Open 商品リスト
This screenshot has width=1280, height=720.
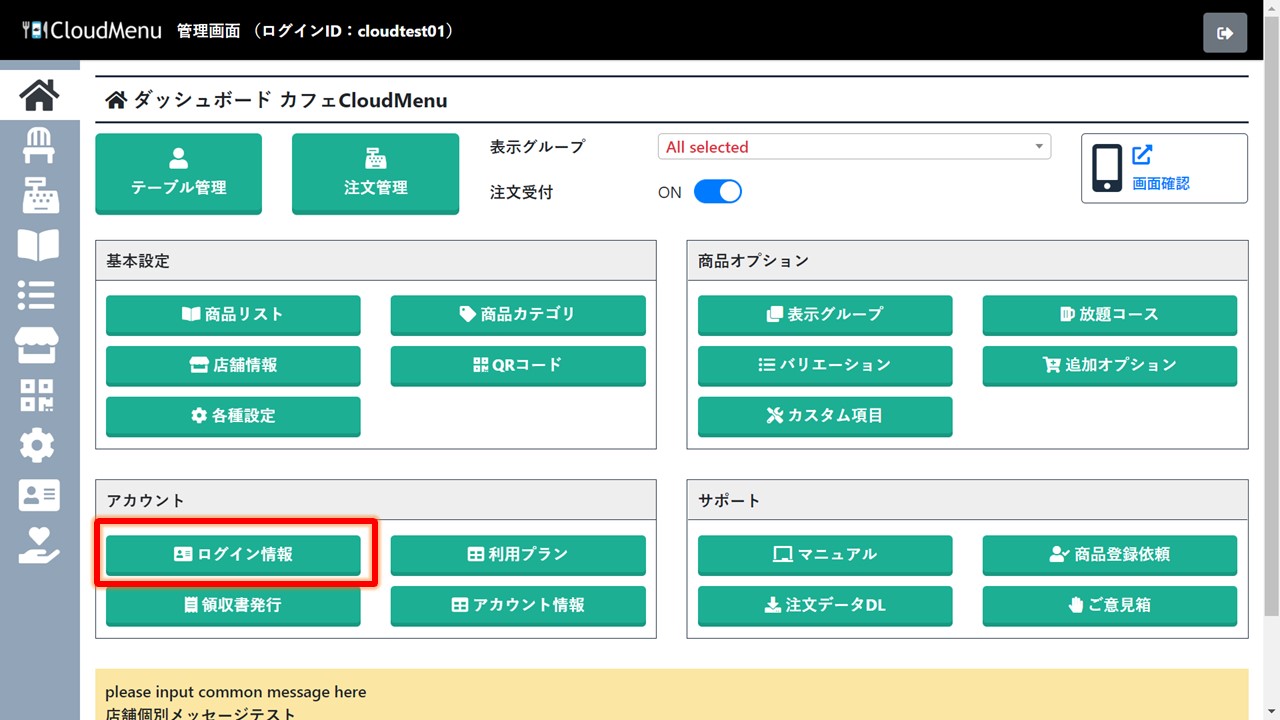pyautogui.click(x=233, y=315)
